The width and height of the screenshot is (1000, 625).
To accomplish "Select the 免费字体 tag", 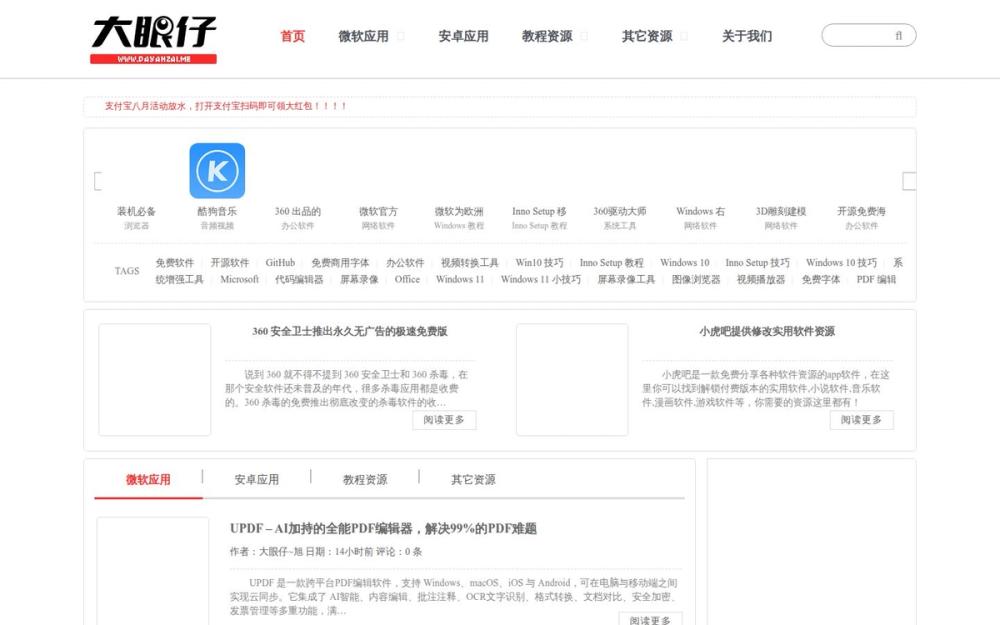I will [x=821, y=279].
